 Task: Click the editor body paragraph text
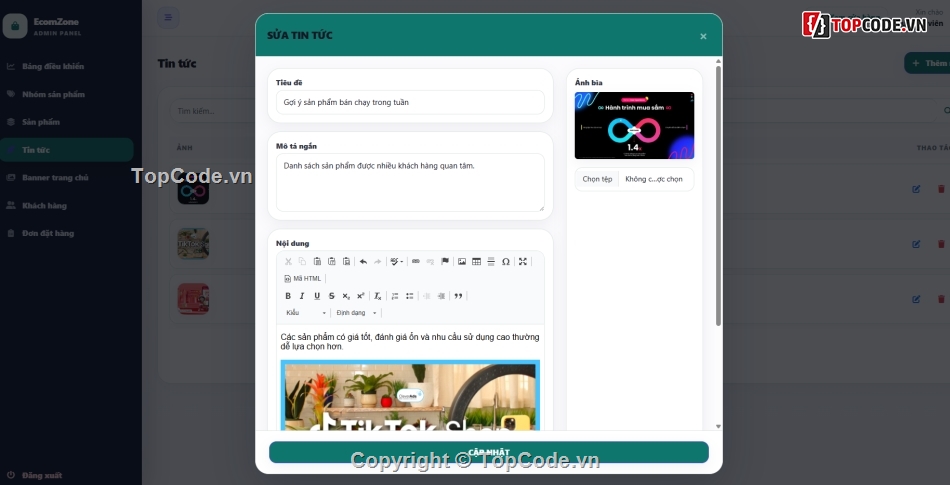[x=410, y=341]
